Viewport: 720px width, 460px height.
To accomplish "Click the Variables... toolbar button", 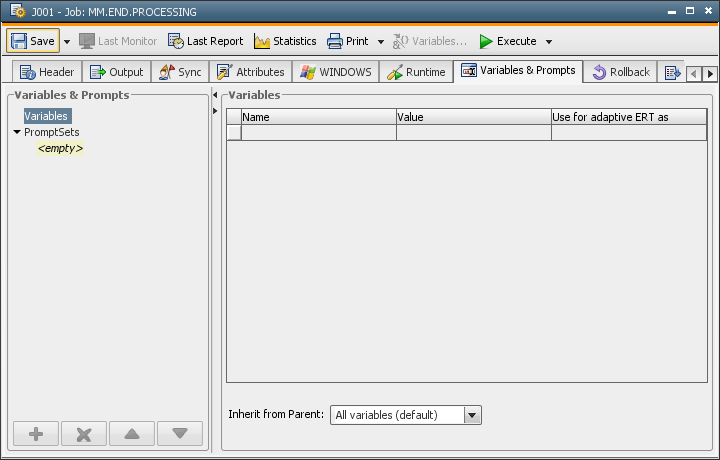I will pos(430,41).
